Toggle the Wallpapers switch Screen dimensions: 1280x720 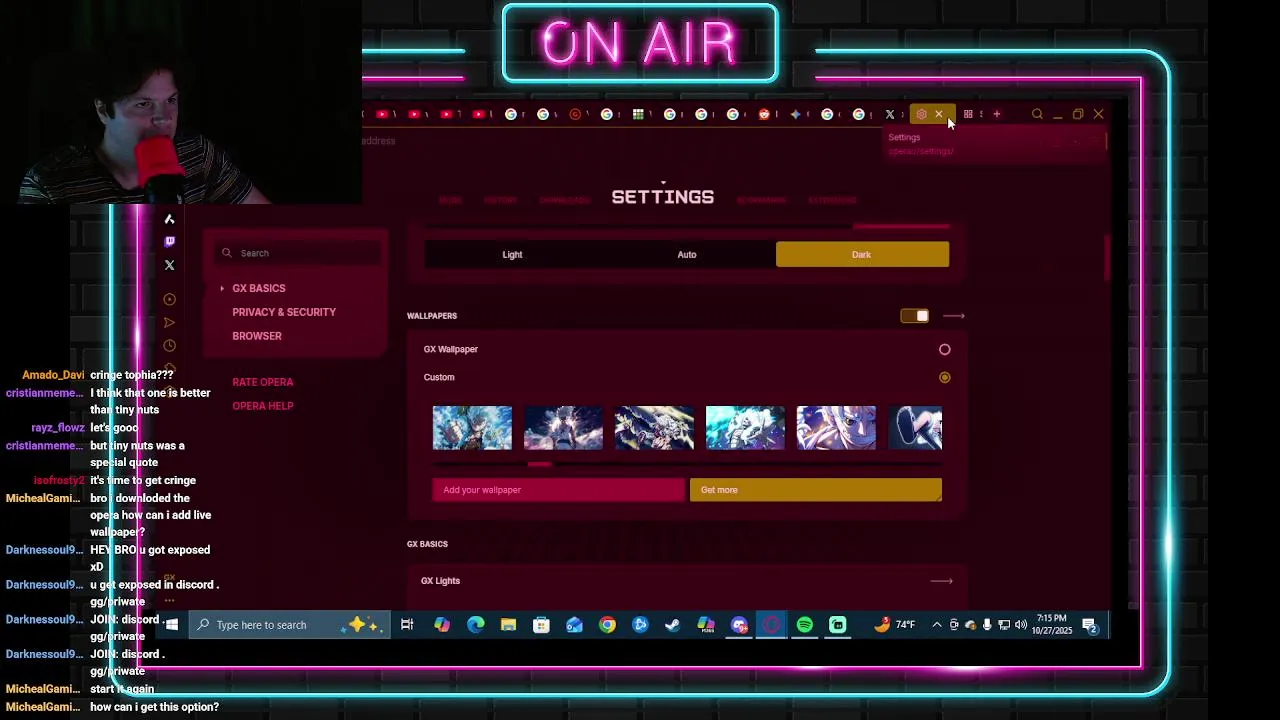915,316
